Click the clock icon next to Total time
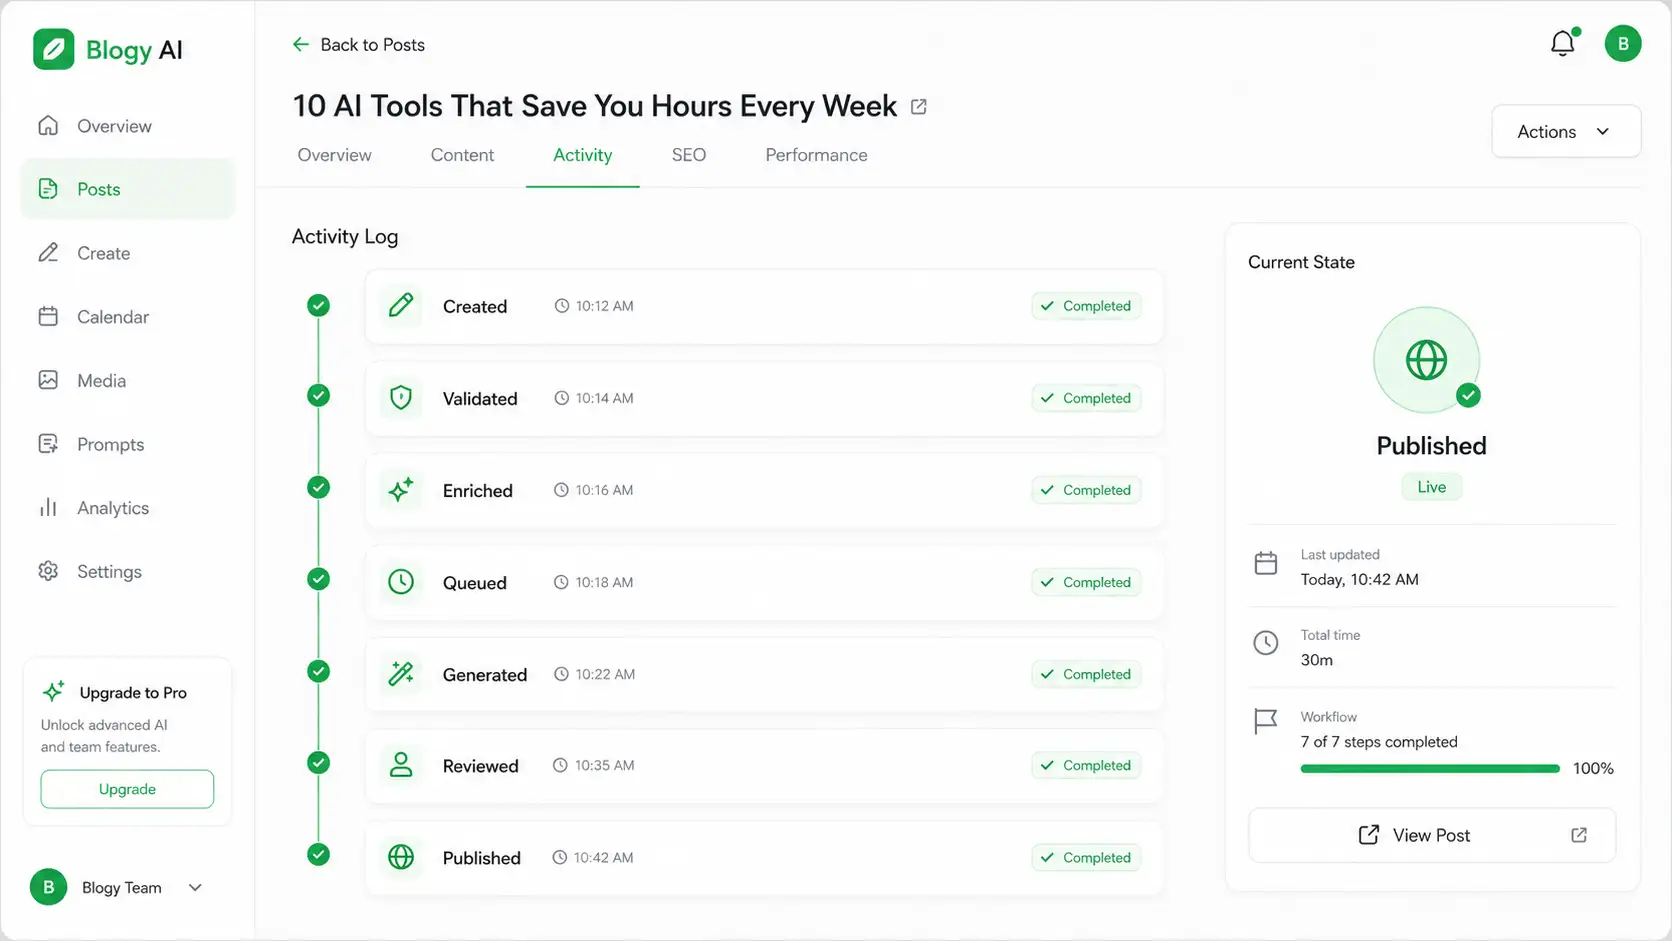This screenshot has width=1672, height=941. click(x=1266, y=643)
